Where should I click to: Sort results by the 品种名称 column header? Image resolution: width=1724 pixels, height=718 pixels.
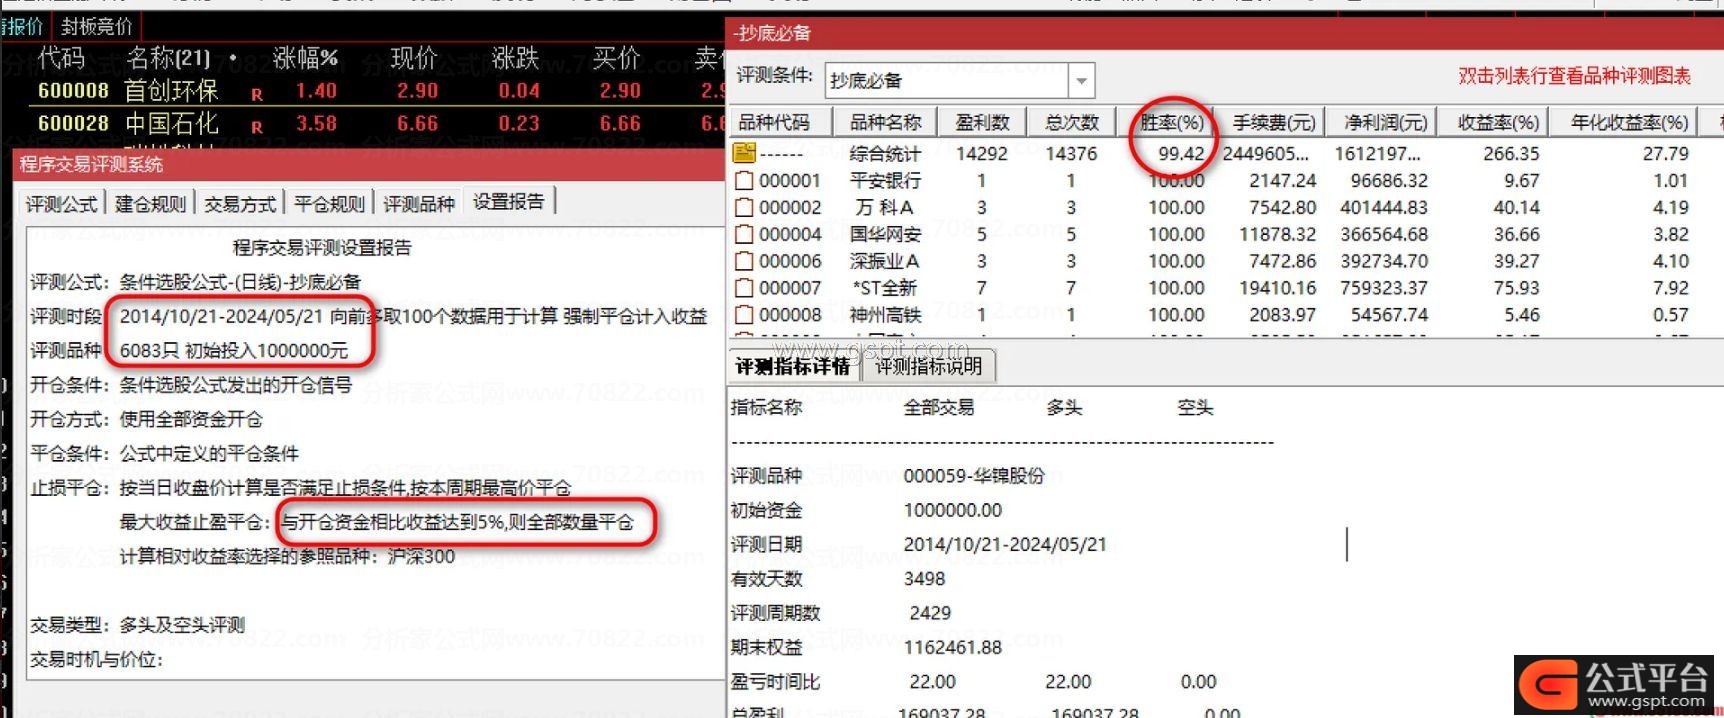pyautogui.click(x=886, y=122)
